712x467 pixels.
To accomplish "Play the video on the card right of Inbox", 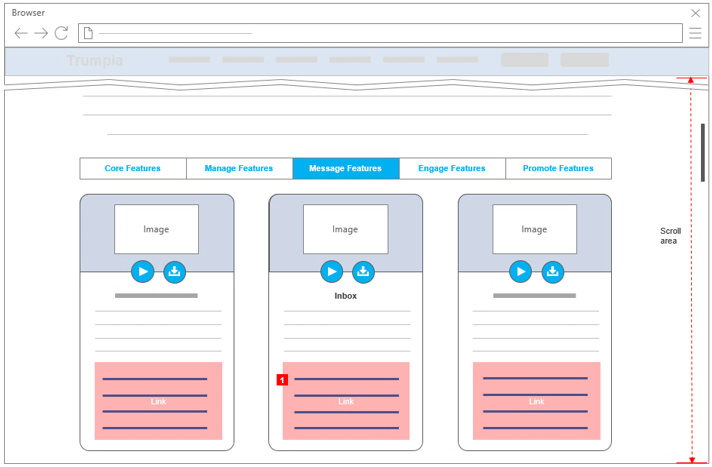I will click(x=520, y=272).
